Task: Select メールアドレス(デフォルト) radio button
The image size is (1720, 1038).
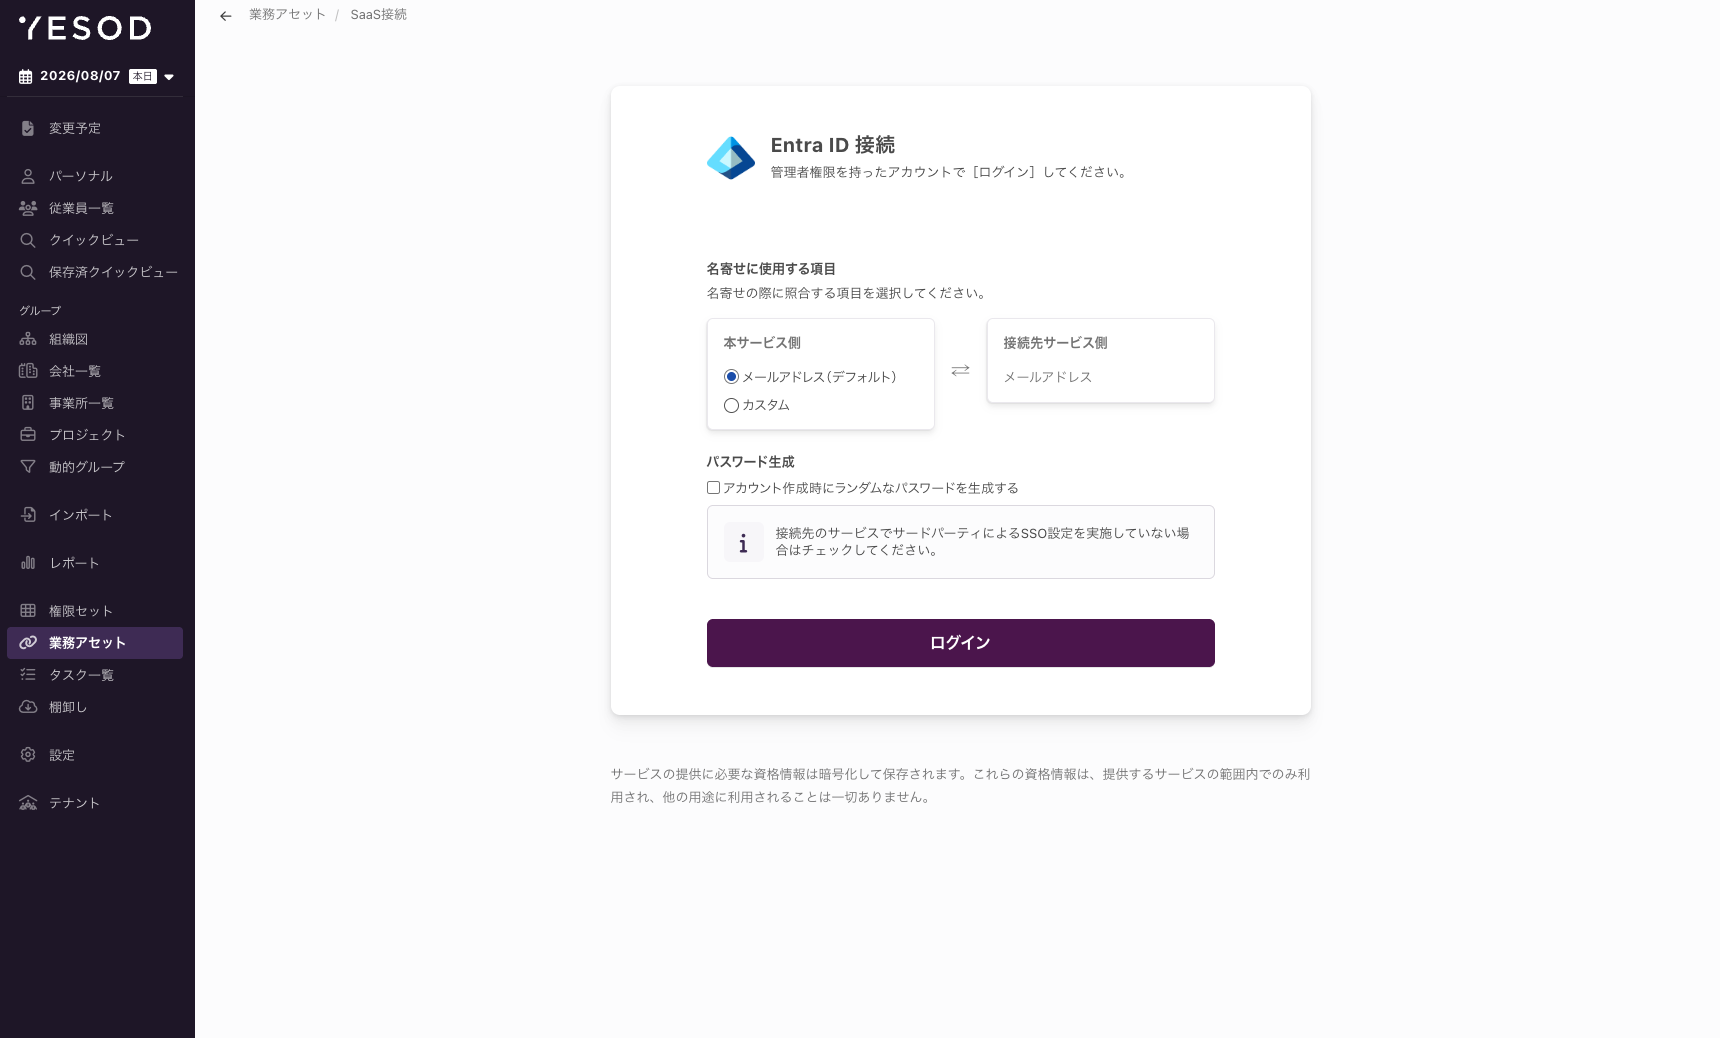Action: (731, 377)
